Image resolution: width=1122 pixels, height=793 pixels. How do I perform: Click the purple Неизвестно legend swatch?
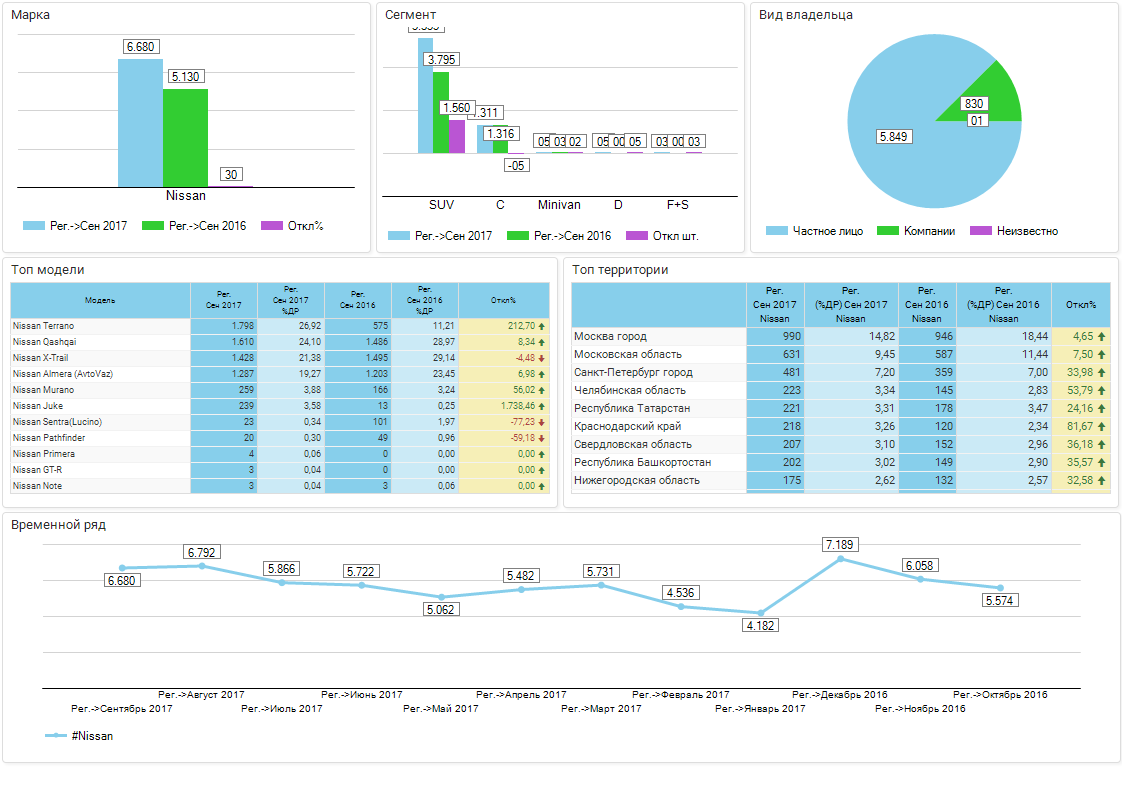click(x=981, y=230)
